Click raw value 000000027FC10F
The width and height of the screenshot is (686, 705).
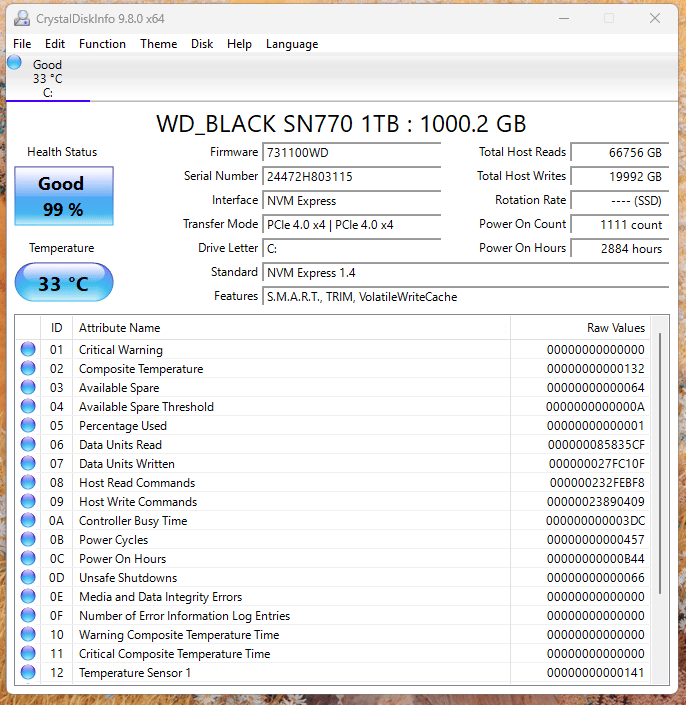tap(597, 464)
